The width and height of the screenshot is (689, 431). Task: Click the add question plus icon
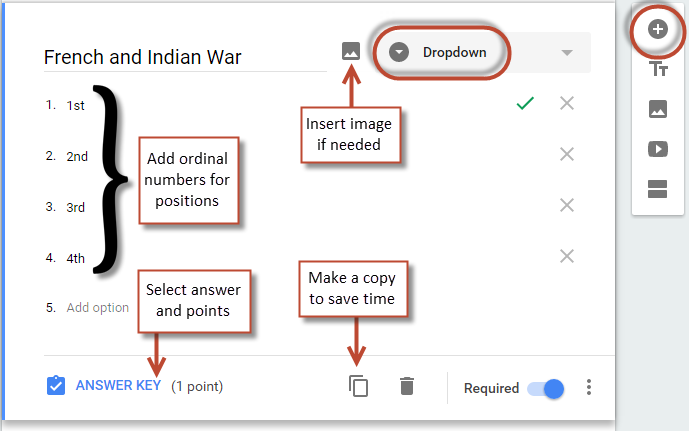pos(657,30)
